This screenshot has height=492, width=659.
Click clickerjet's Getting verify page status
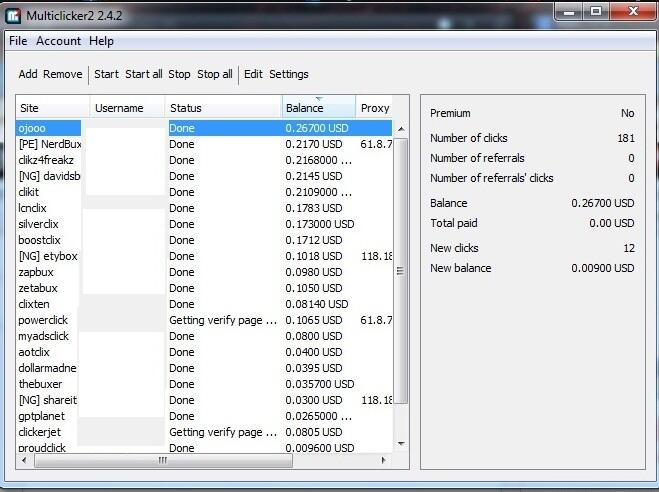(223, 431)
